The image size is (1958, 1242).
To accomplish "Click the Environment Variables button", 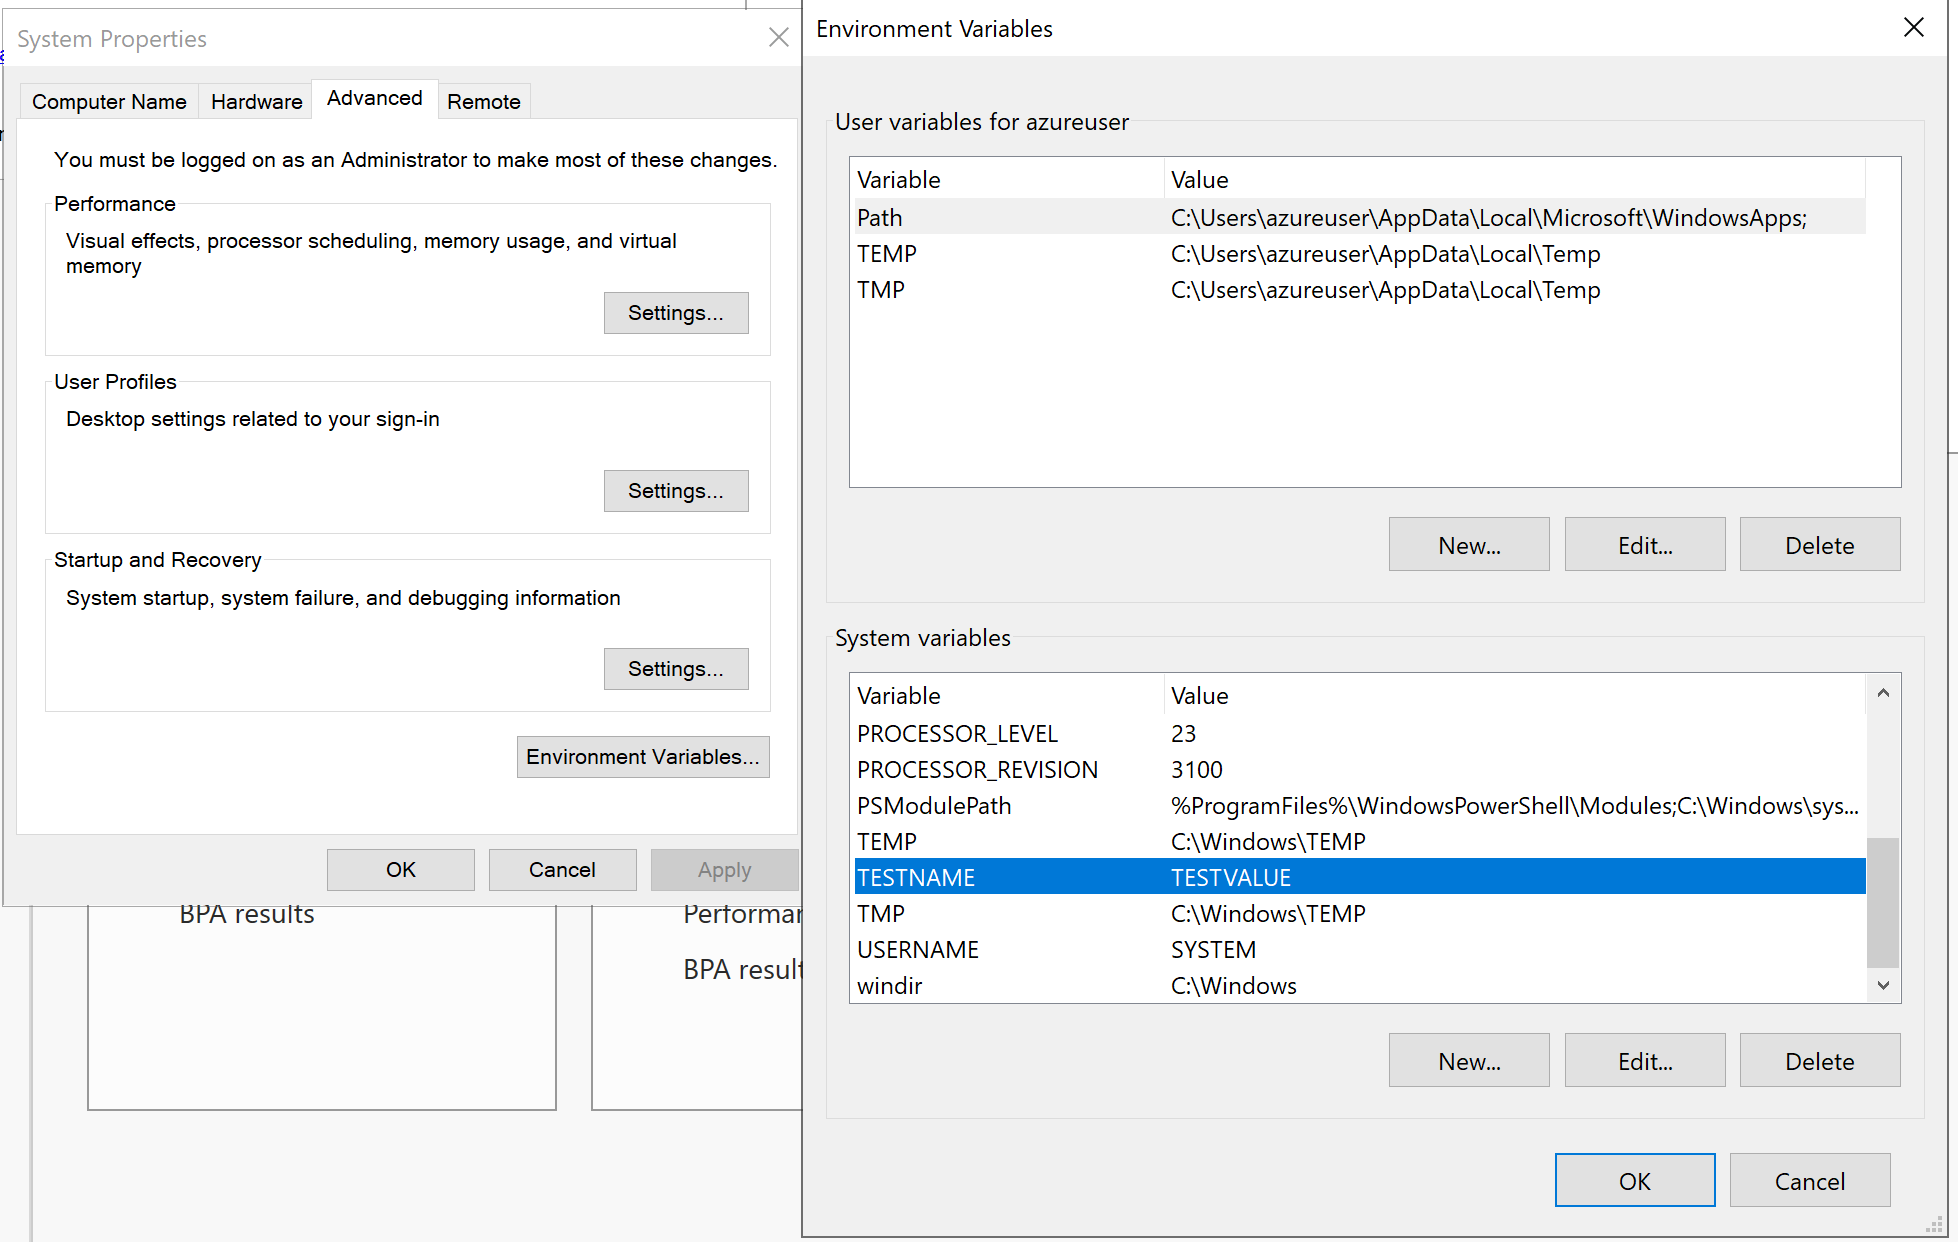I will (x=643, y=757).
